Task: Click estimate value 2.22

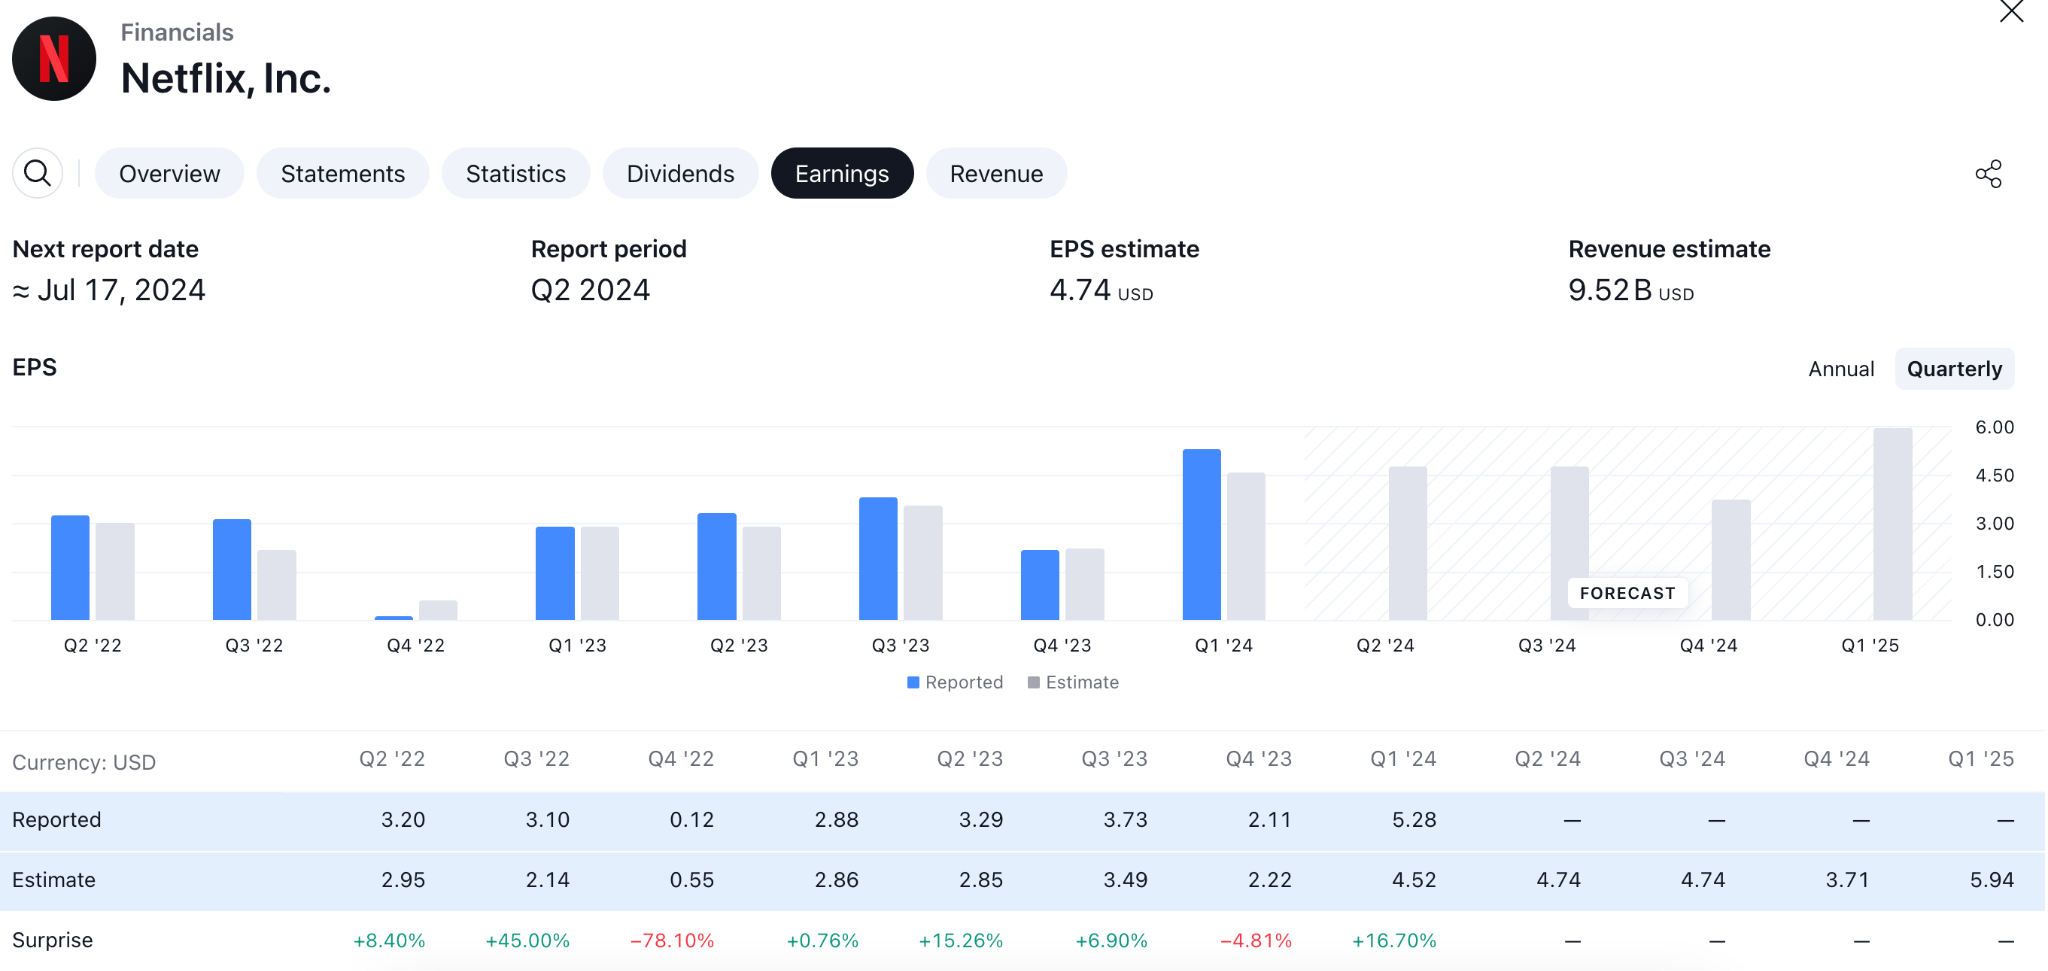Action: [1270, 880]
